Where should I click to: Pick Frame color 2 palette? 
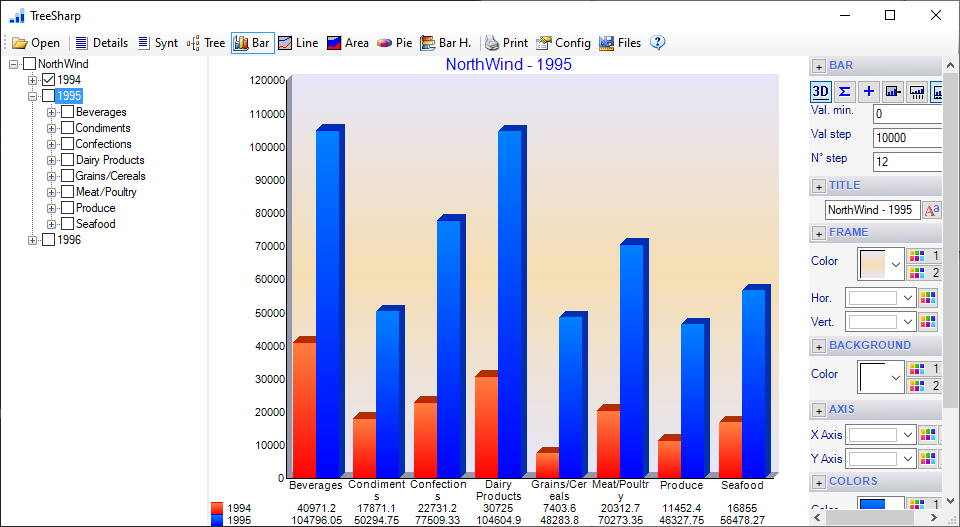(923, 273)
